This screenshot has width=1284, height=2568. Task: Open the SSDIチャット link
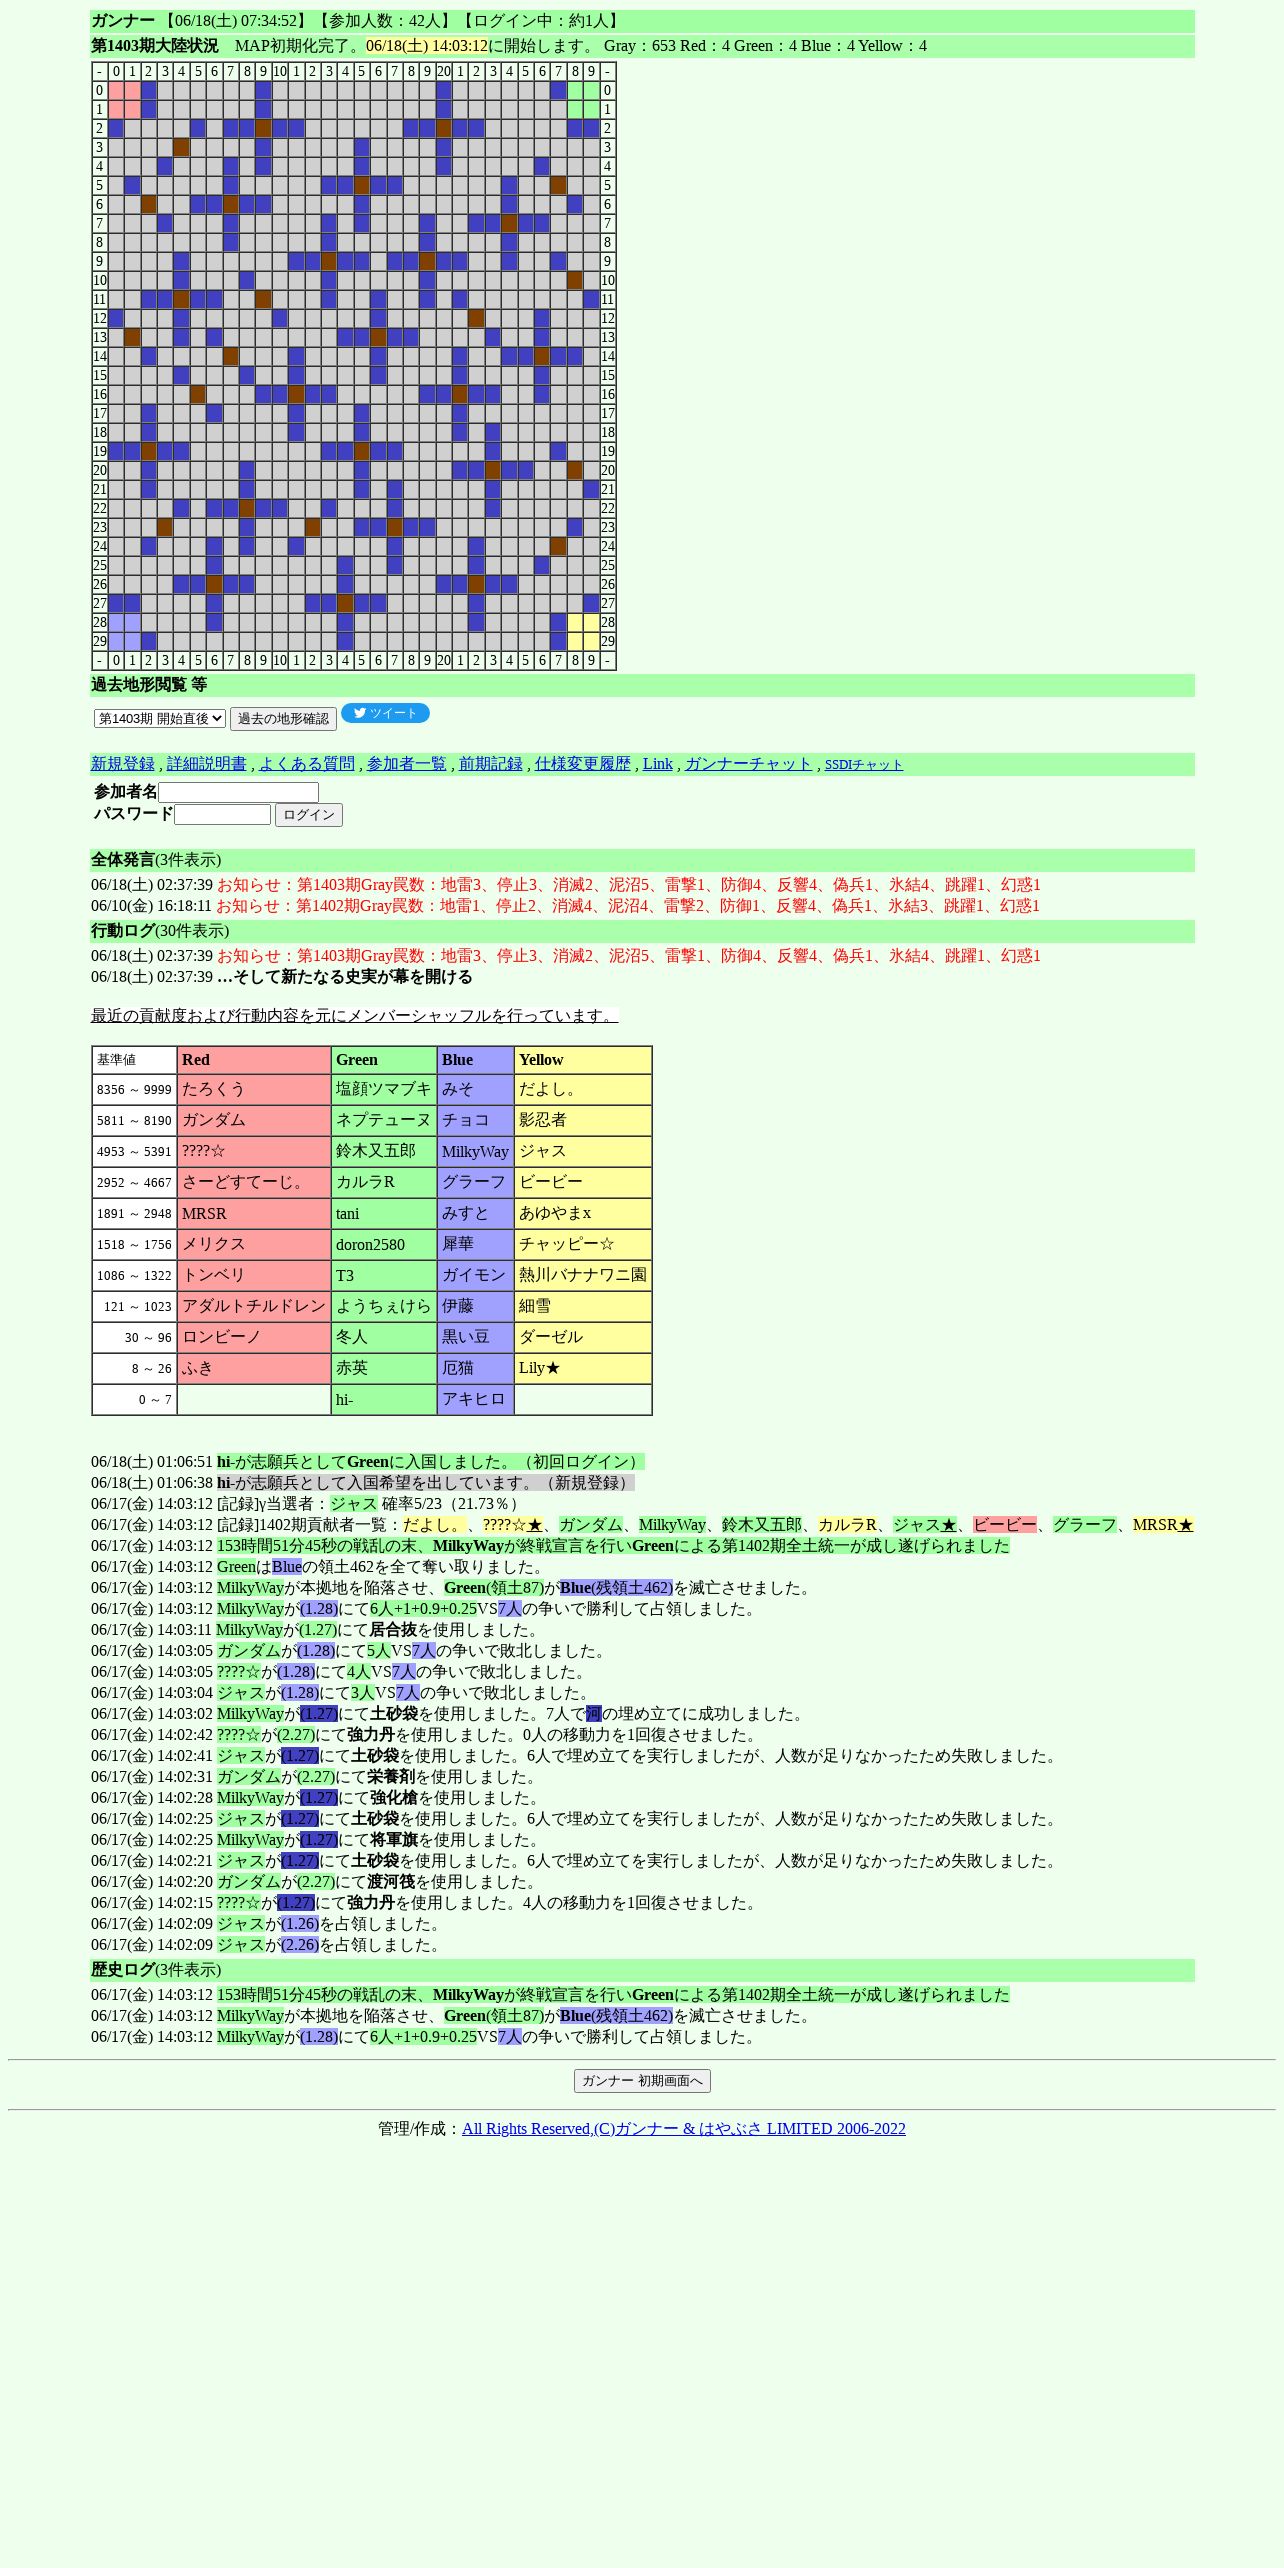coord(864,765)
